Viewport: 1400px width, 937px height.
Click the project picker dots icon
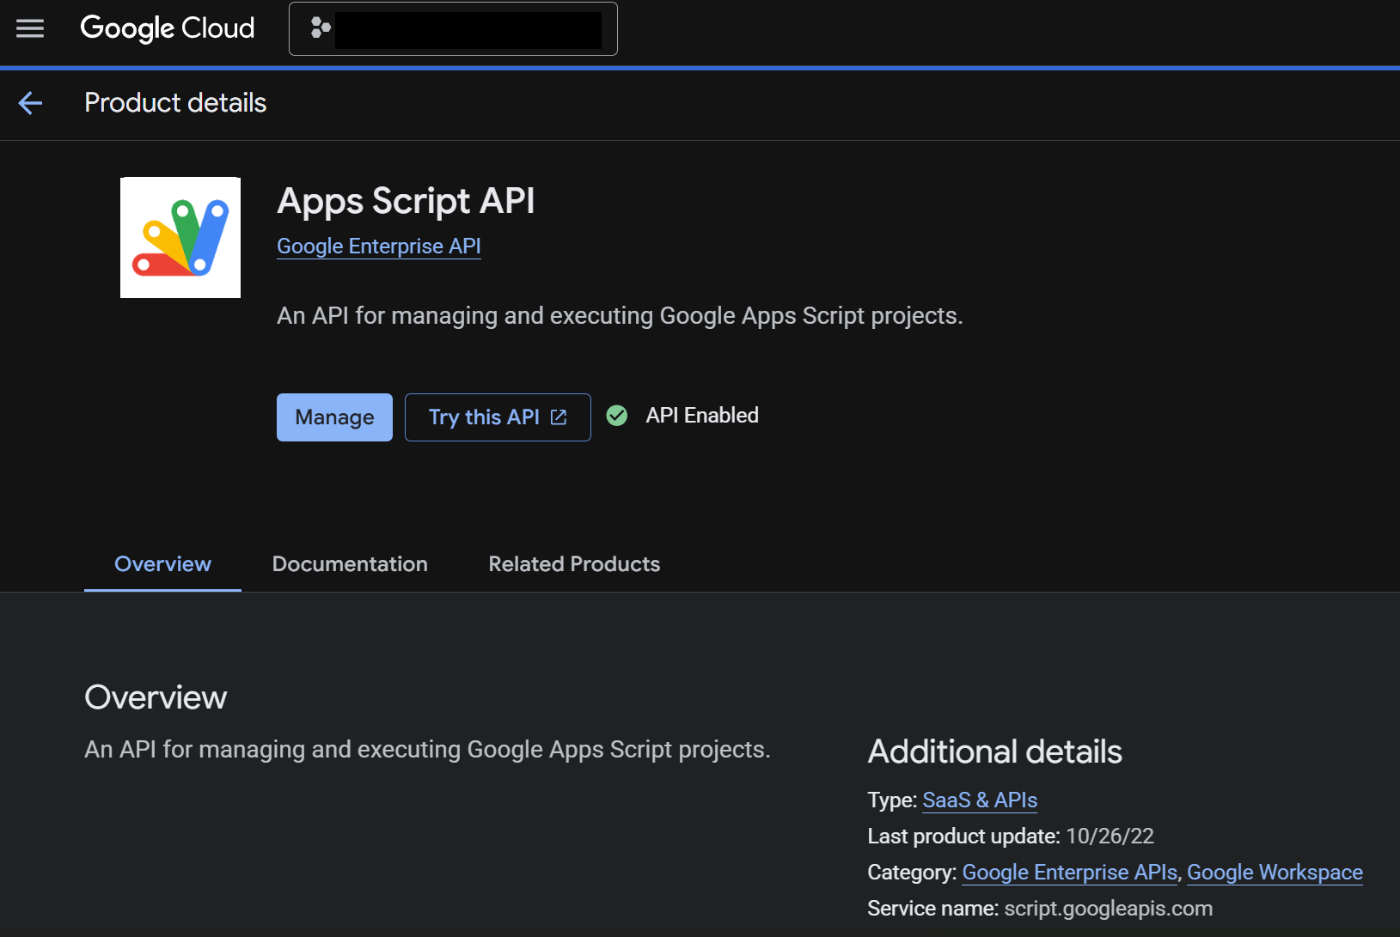pyautogui.click(x=320, y=28)
